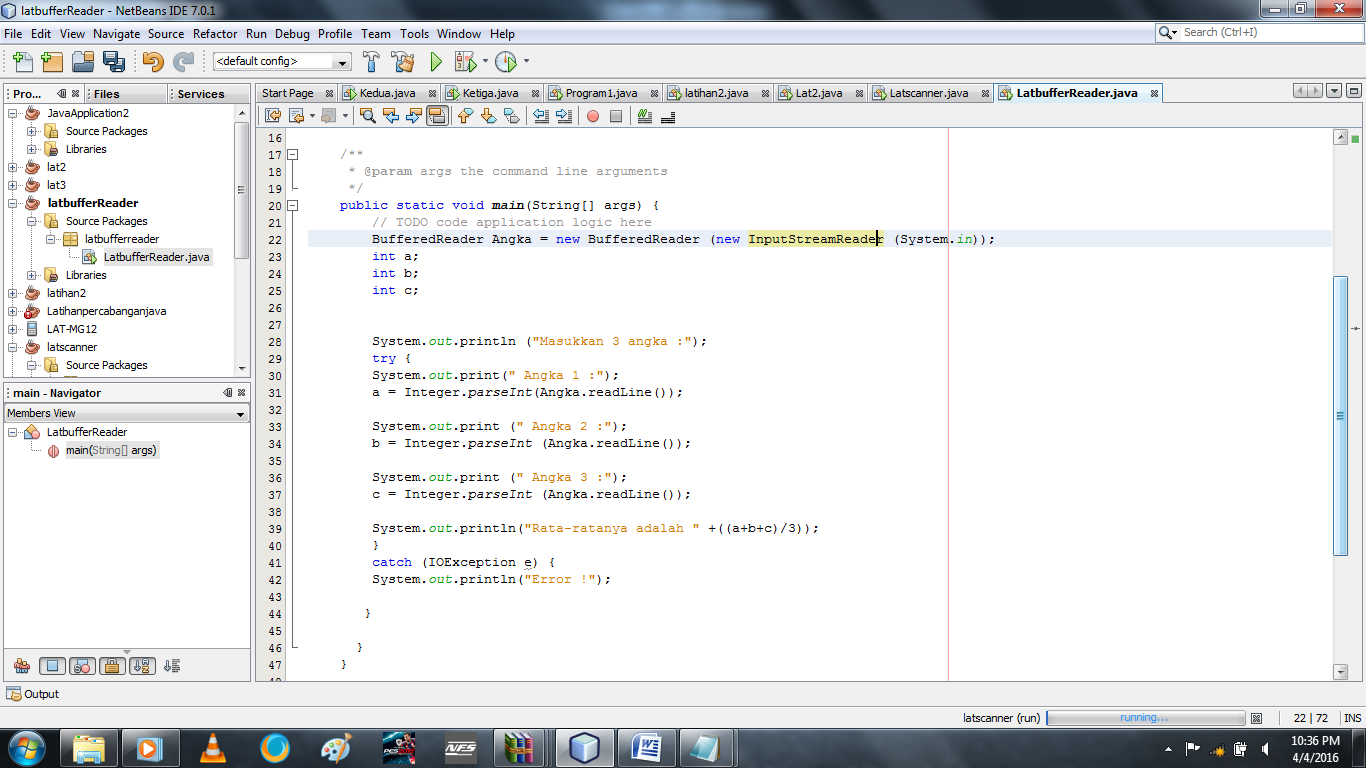The image size is (1366, 768).
Task: Open the Refactor menu
Action: click(x=215, y=33)
